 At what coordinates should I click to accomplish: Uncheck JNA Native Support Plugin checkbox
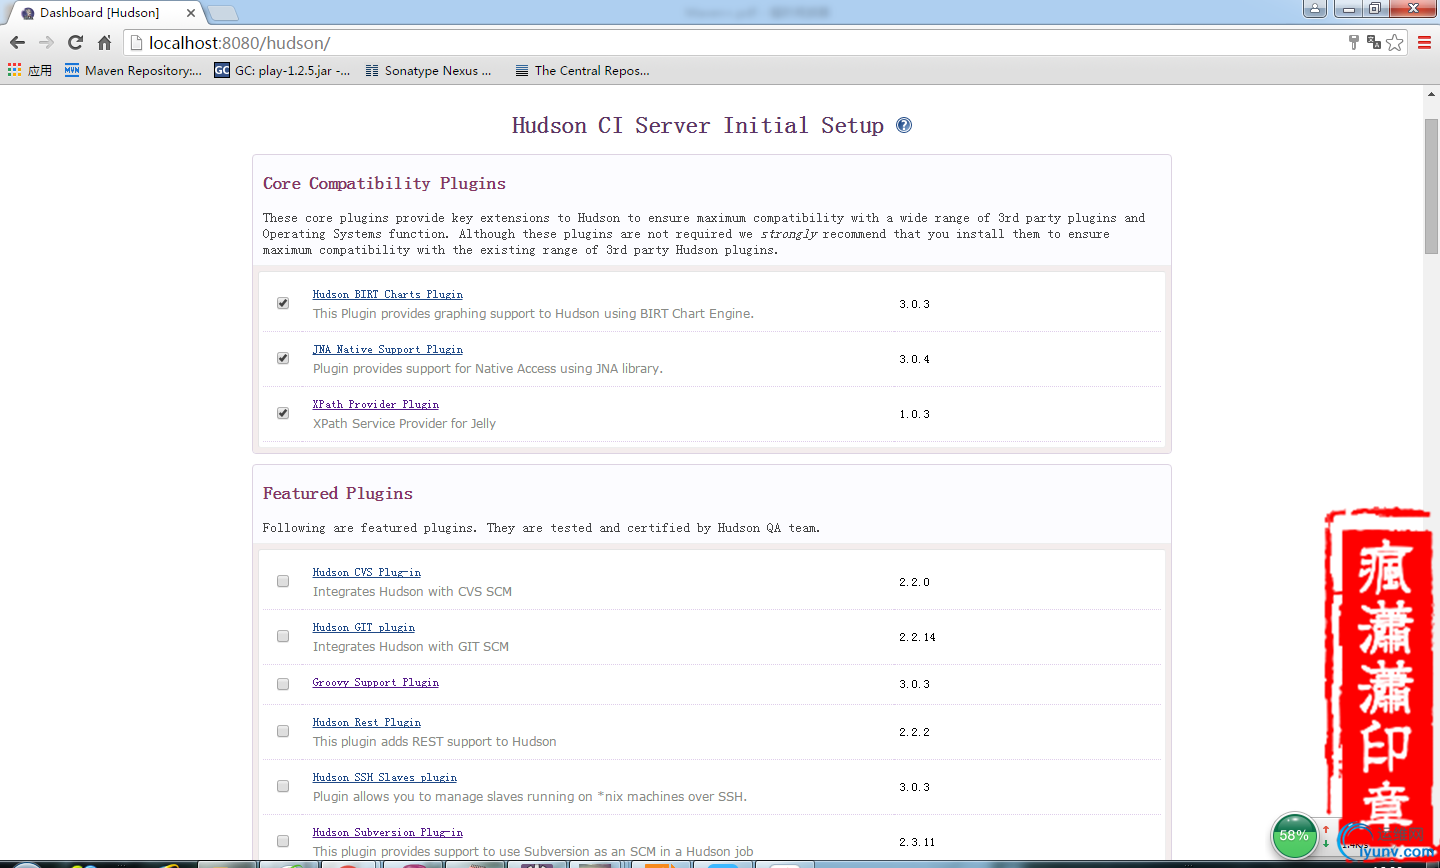pyautogui.click(x=283, y=358)
